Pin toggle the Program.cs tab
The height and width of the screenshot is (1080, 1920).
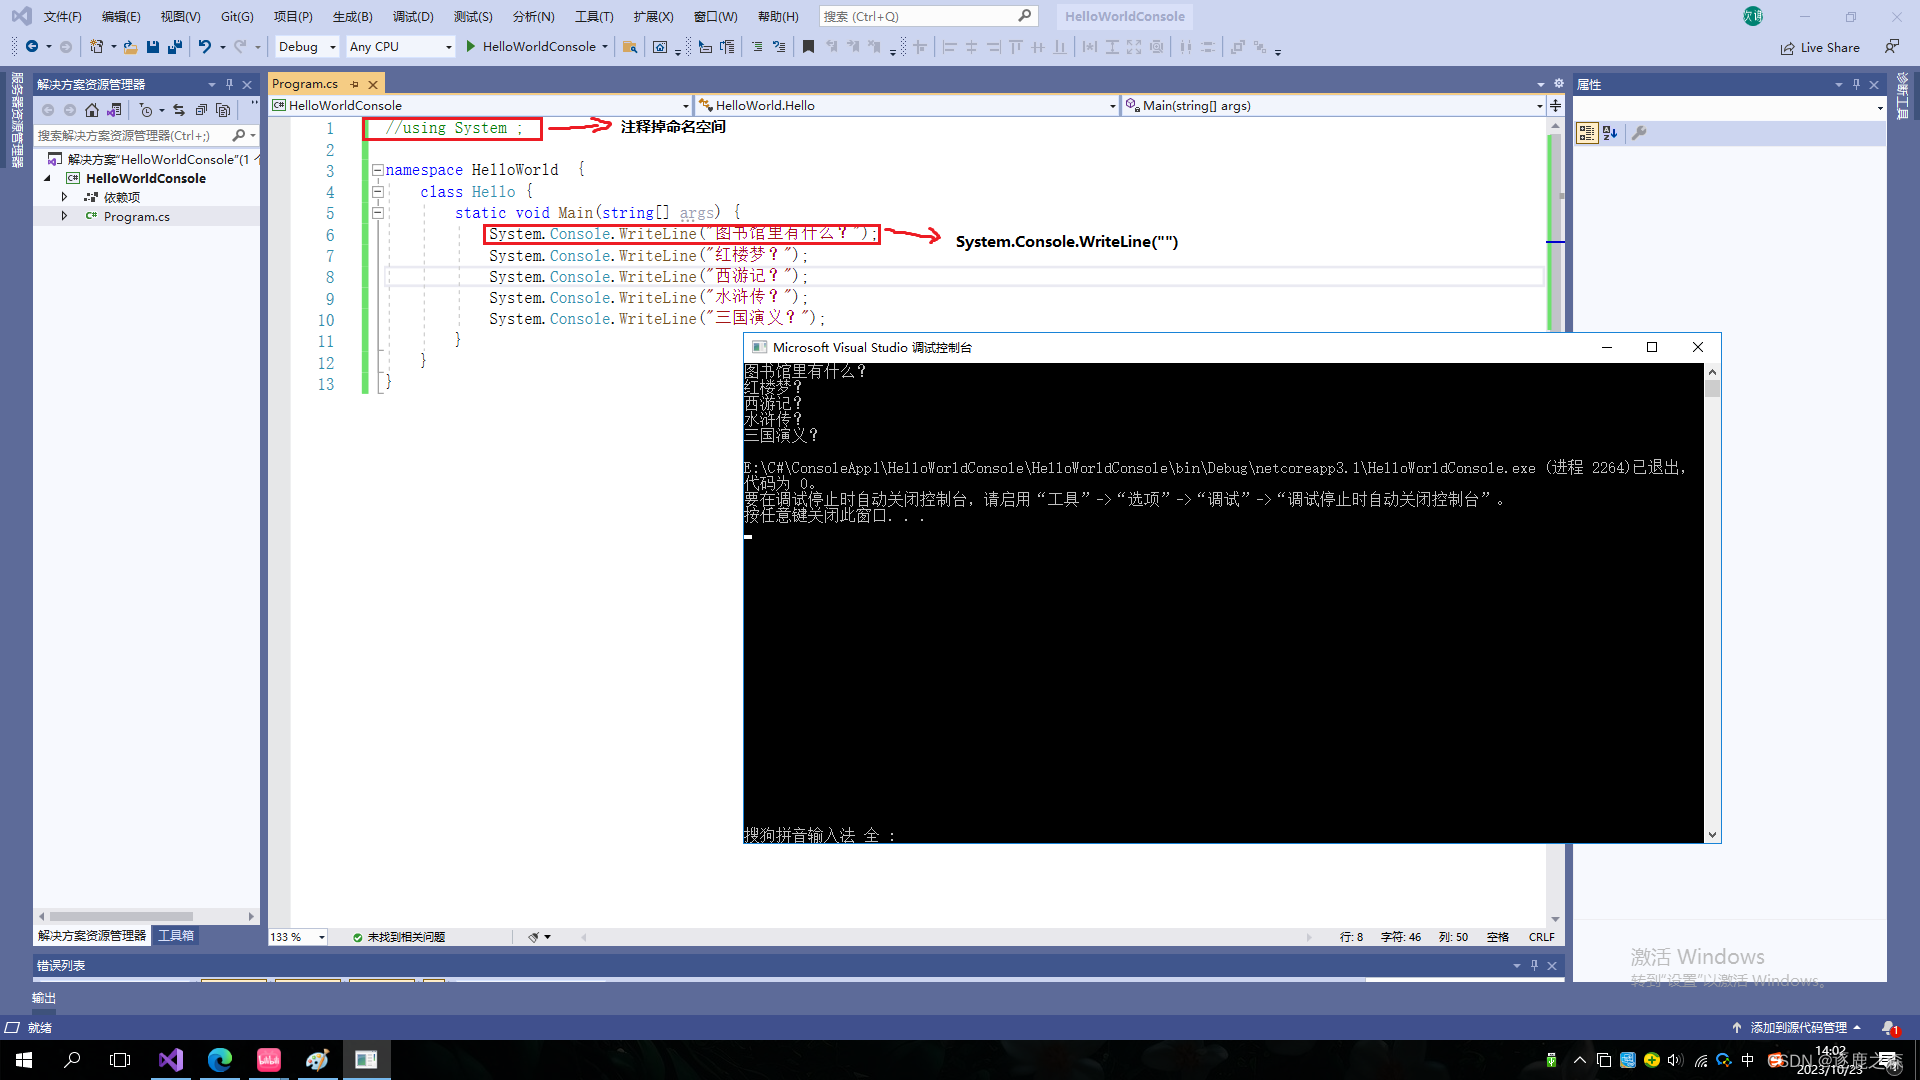355,84
